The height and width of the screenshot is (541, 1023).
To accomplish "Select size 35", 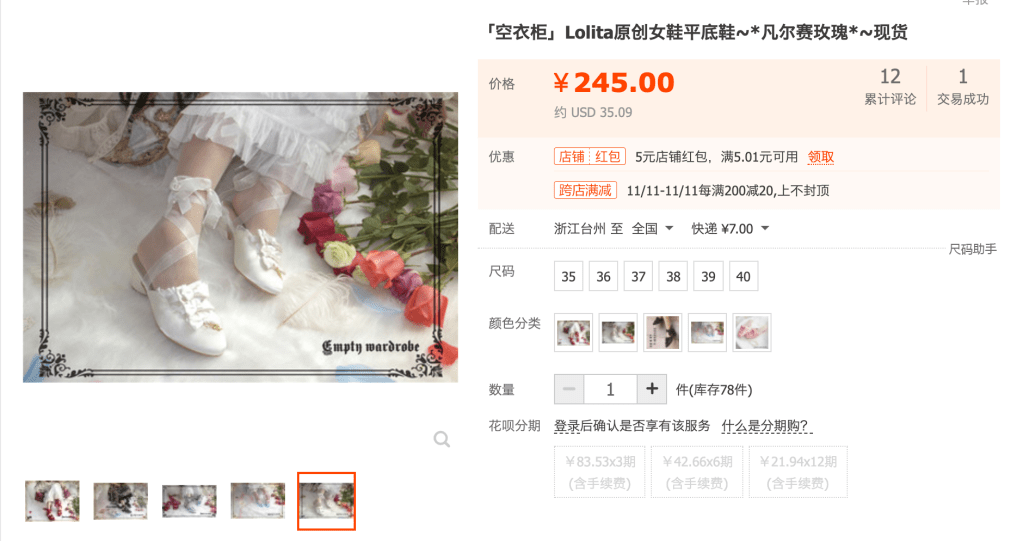I will 568,276.
